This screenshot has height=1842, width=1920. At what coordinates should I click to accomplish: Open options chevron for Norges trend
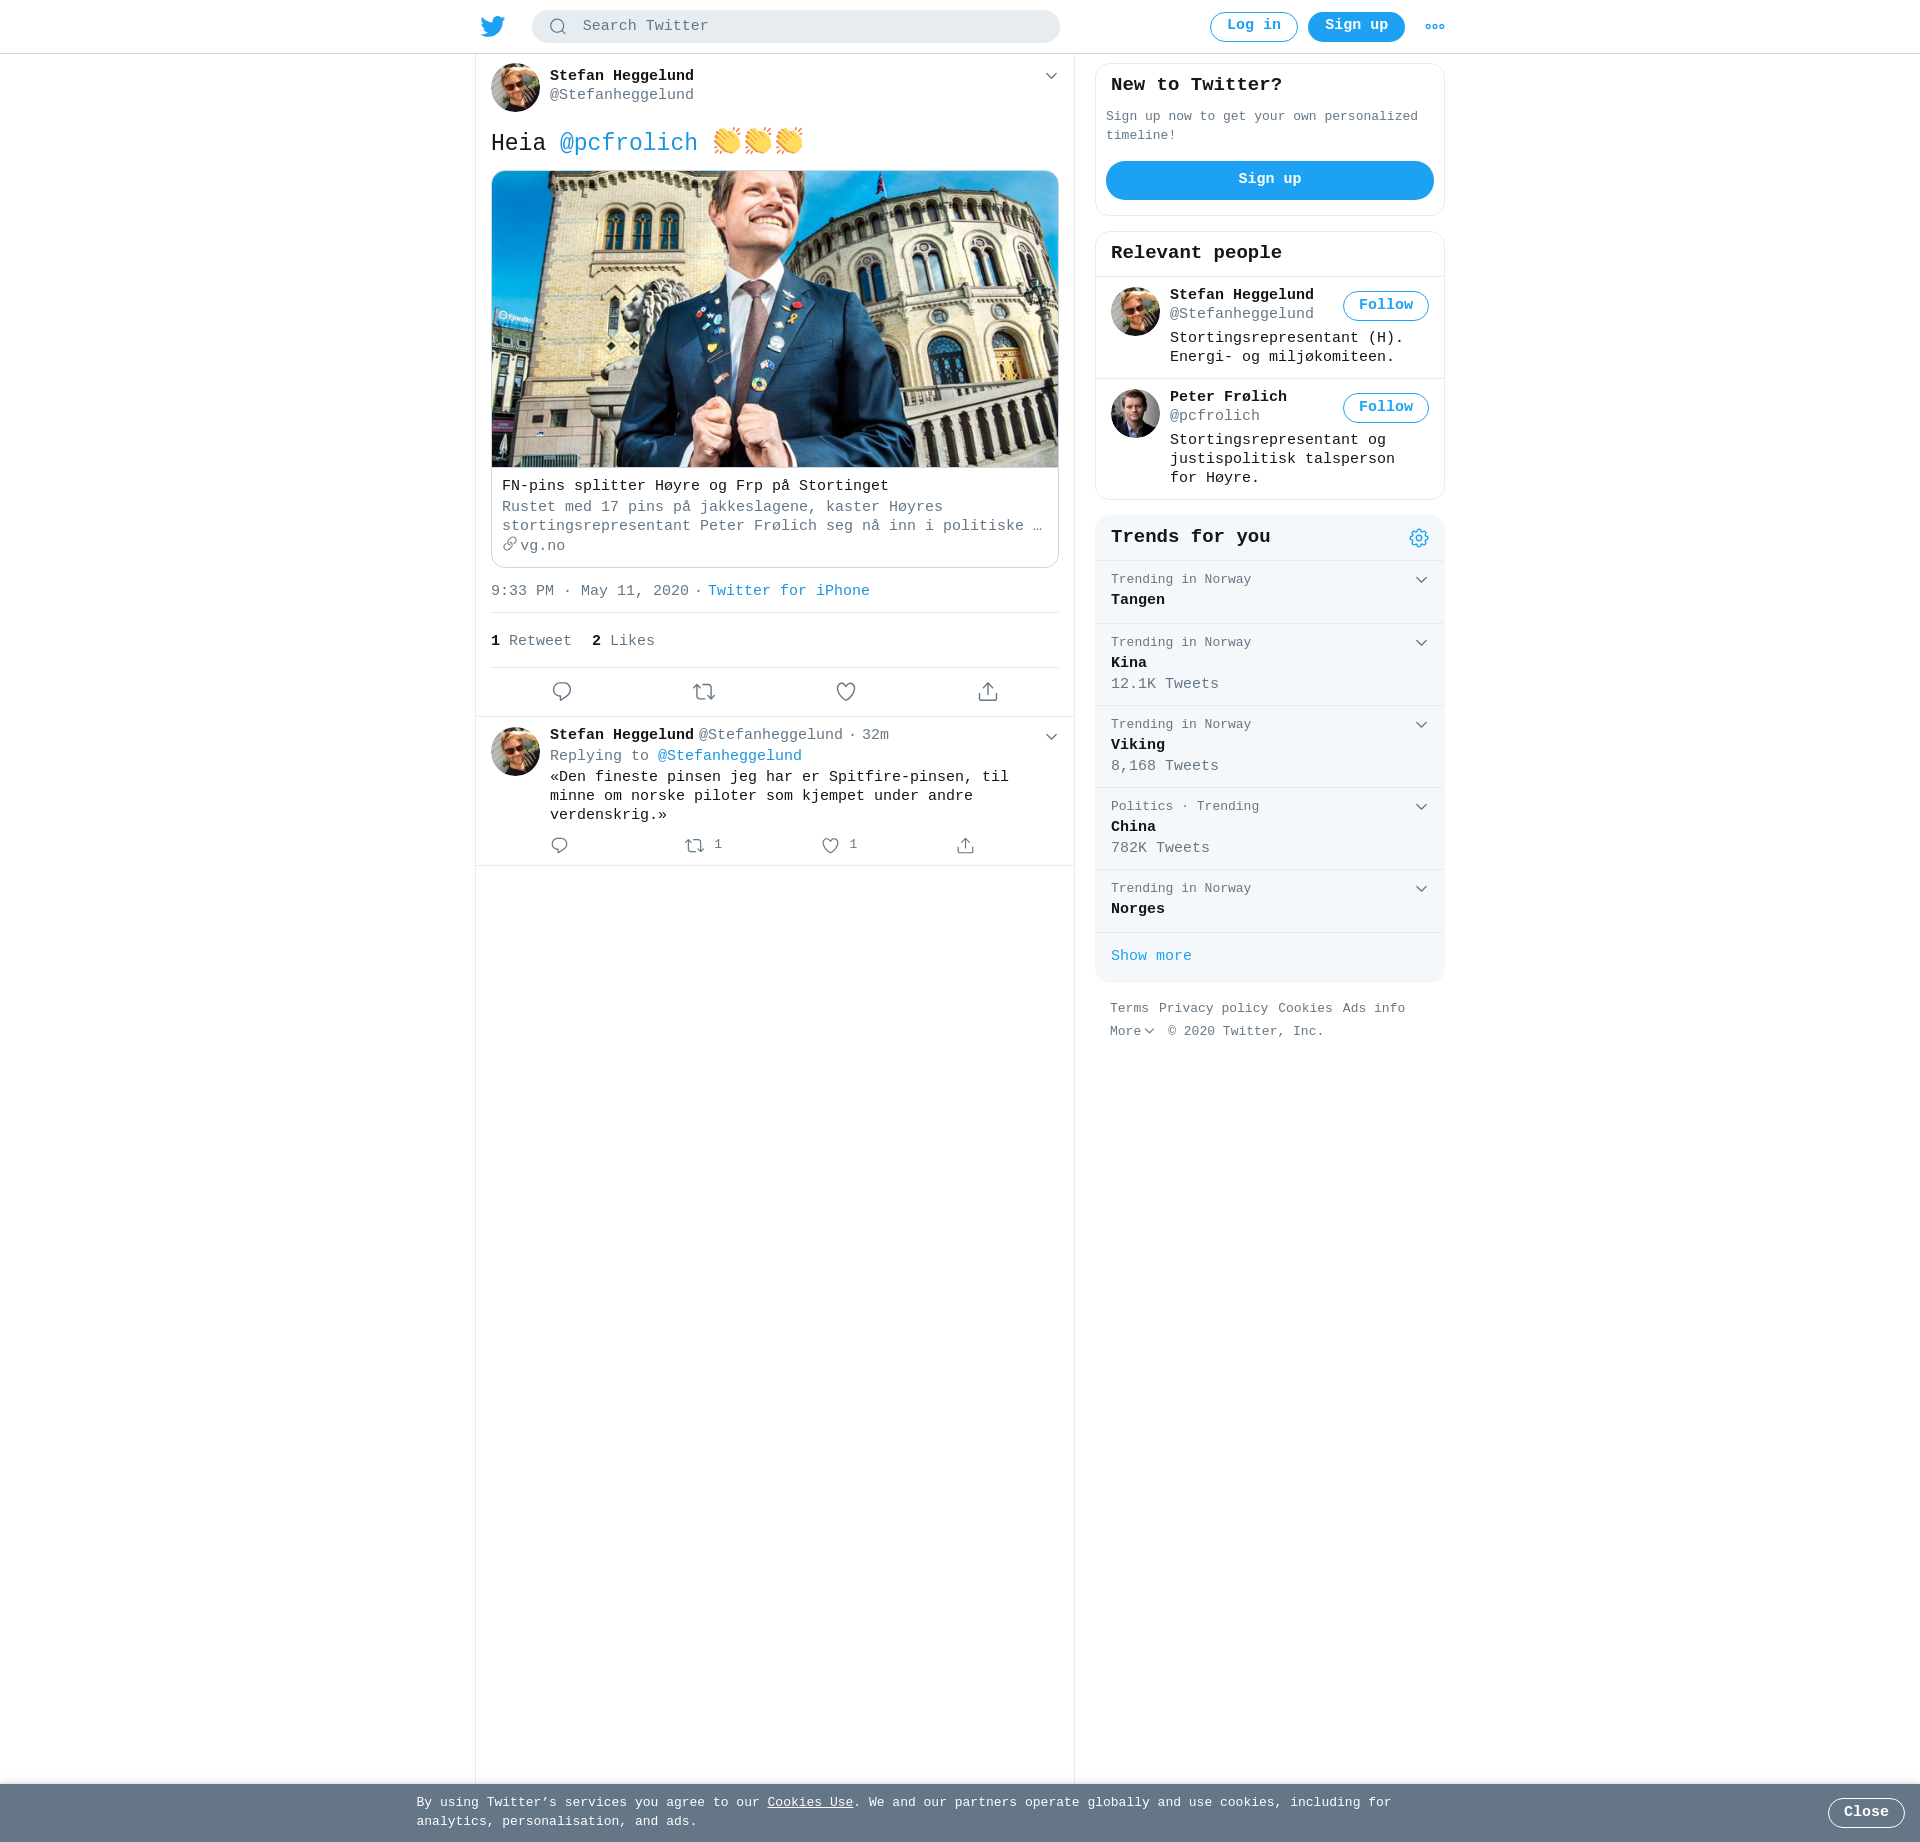point(1421,889)
